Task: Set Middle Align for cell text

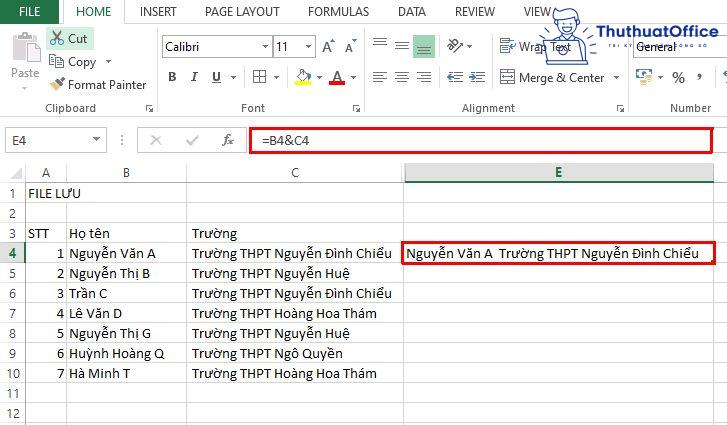Action: click(402, 46)
